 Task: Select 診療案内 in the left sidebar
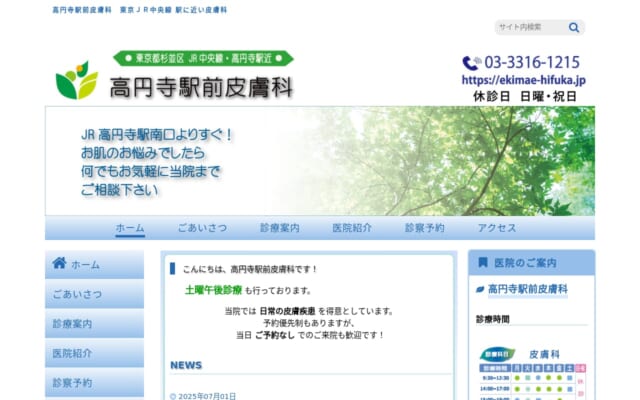[94, 324]
